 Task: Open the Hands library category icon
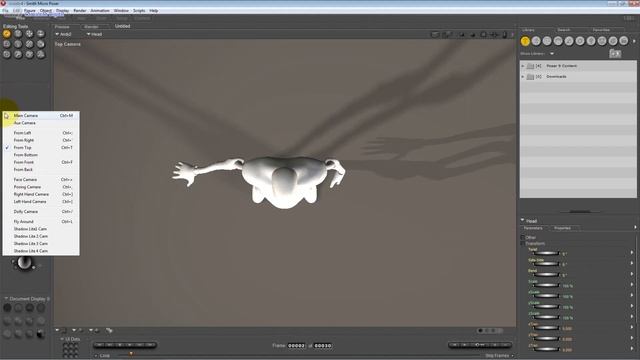point(569,41)
